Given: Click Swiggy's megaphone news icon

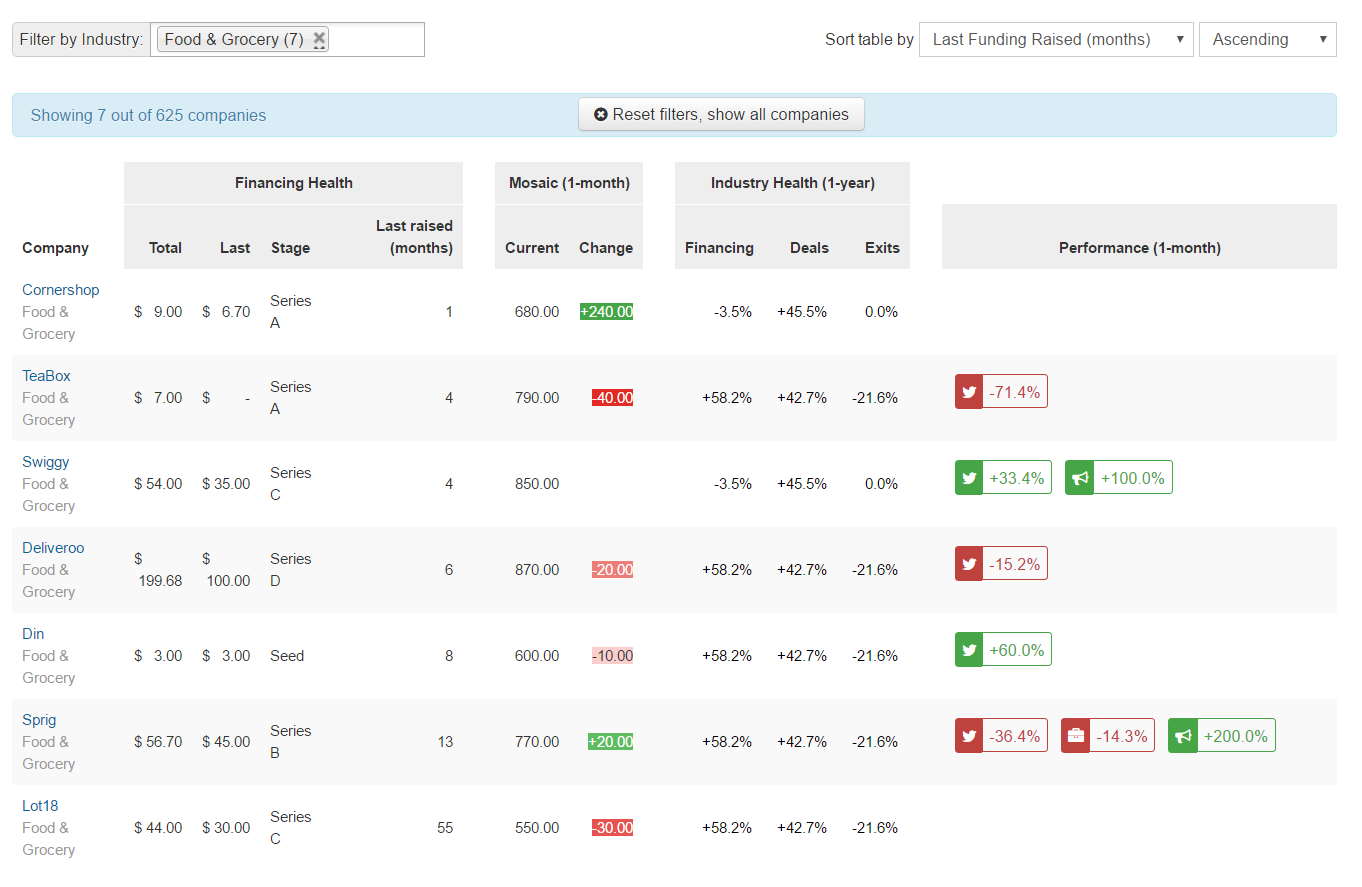Looking at the screenshot, I should click(1079, 477).
